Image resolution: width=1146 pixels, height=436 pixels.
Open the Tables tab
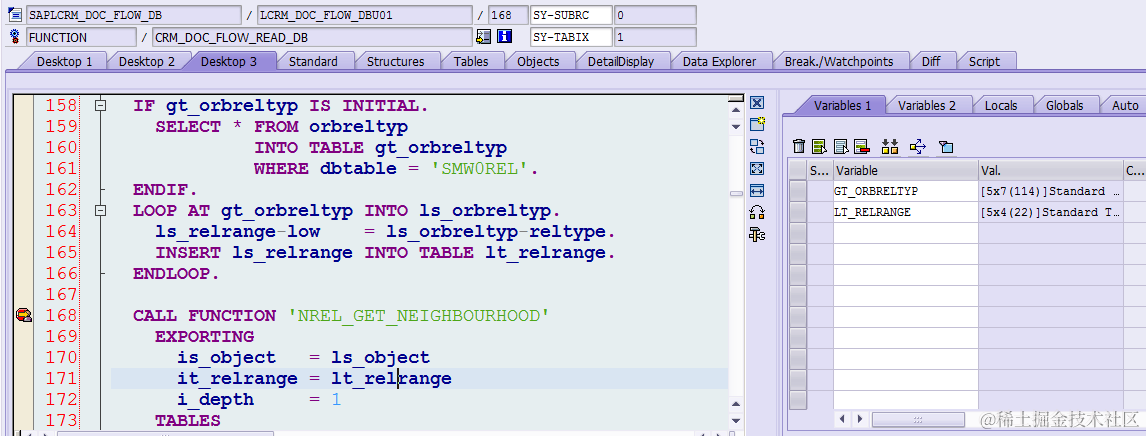point(471,61)
